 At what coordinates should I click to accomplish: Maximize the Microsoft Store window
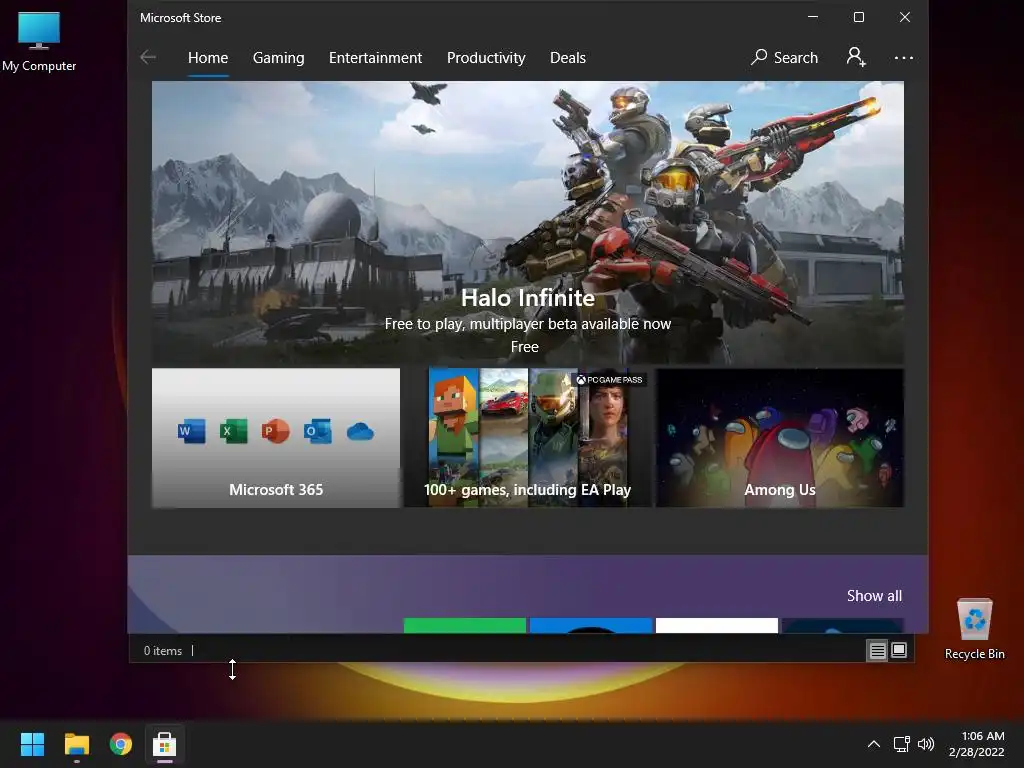tap(859, 18)
